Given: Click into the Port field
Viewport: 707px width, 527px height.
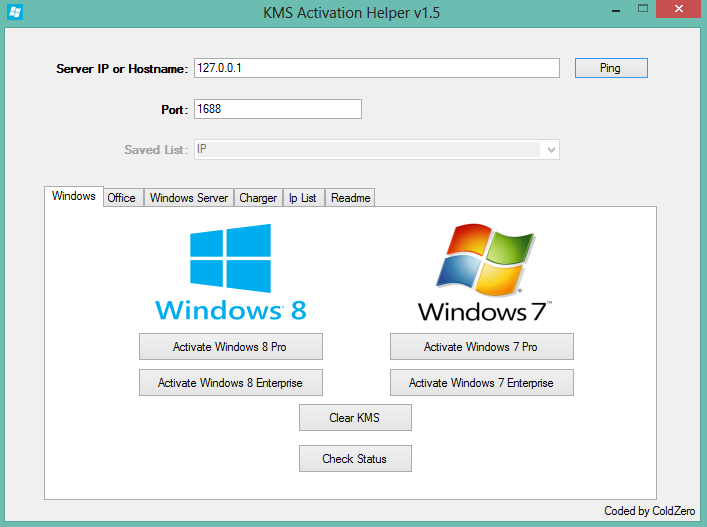Looking at the screenshot, I should point(278,109).
